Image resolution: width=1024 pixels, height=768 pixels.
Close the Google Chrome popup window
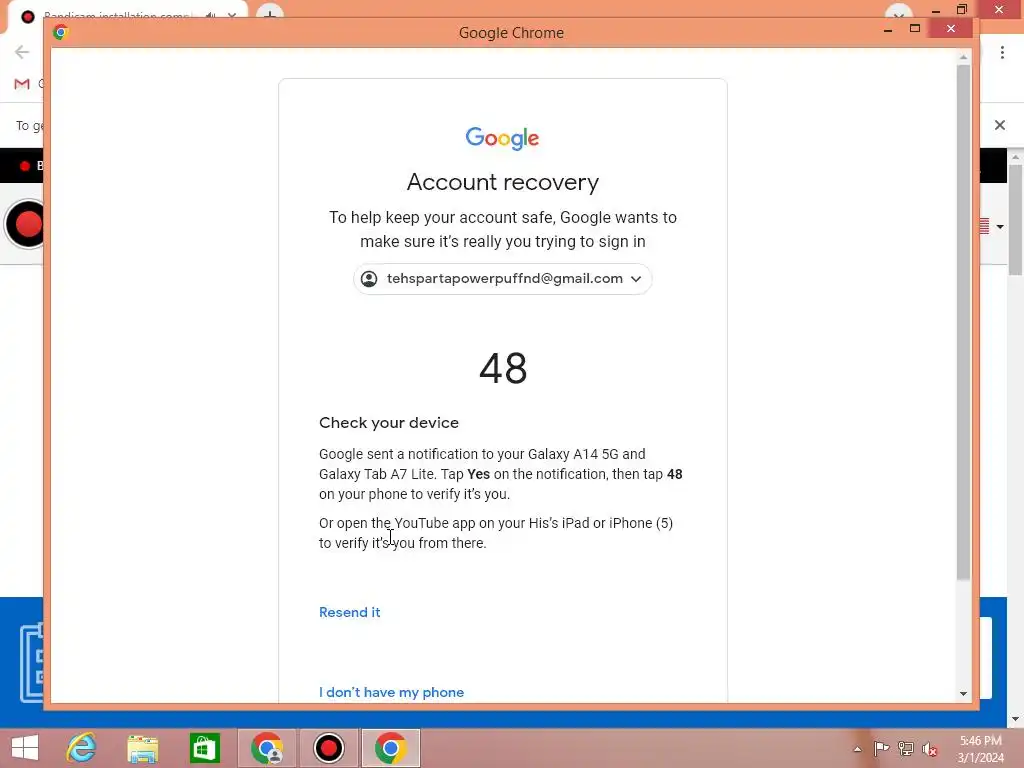(x=951, y=28)
